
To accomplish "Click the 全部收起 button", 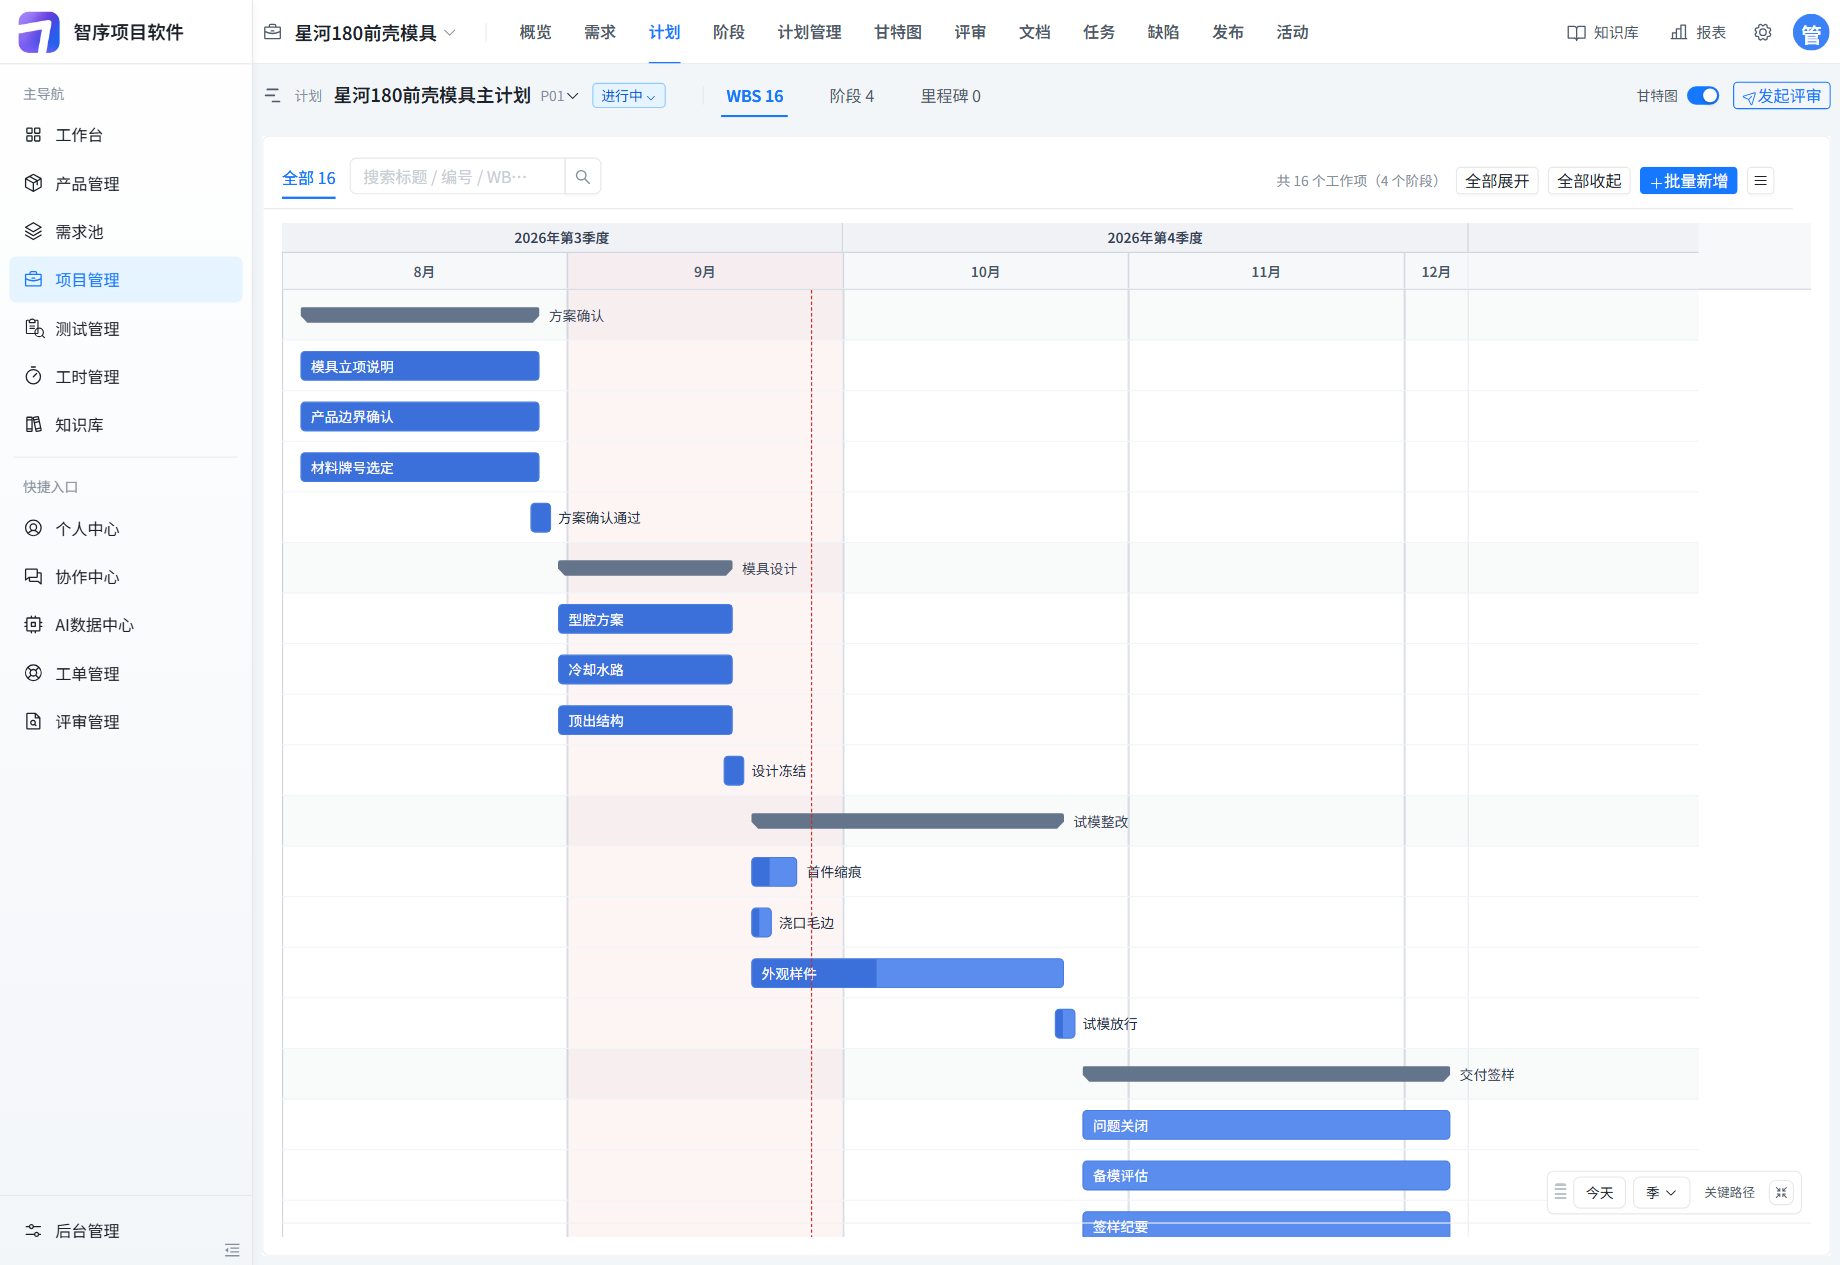I will [x=1589, y=181].
